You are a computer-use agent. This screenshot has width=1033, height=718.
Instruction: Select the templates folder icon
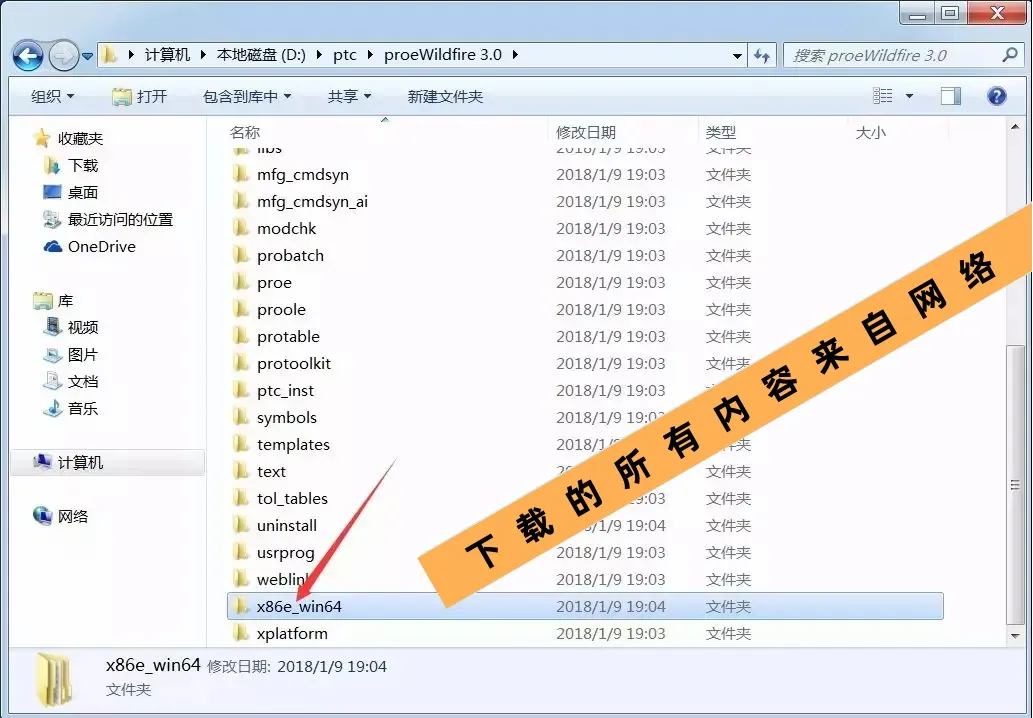tap(241, 444)
